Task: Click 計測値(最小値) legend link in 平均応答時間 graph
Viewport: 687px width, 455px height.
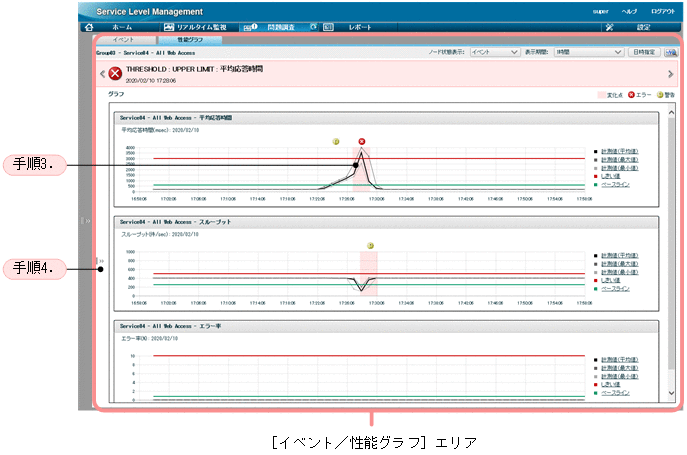Action: tap(620, 168)
